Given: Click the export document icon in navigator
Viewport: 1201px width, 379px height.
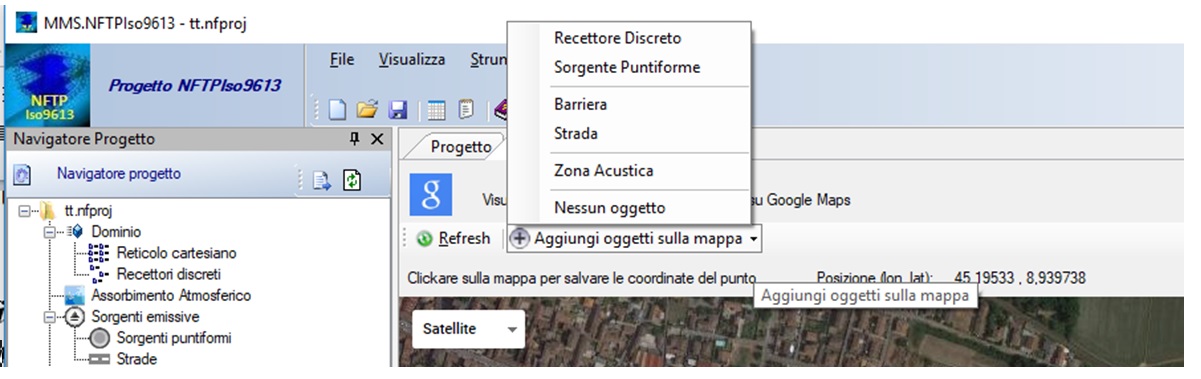Looking at the screenshot, I should point(322,180).
